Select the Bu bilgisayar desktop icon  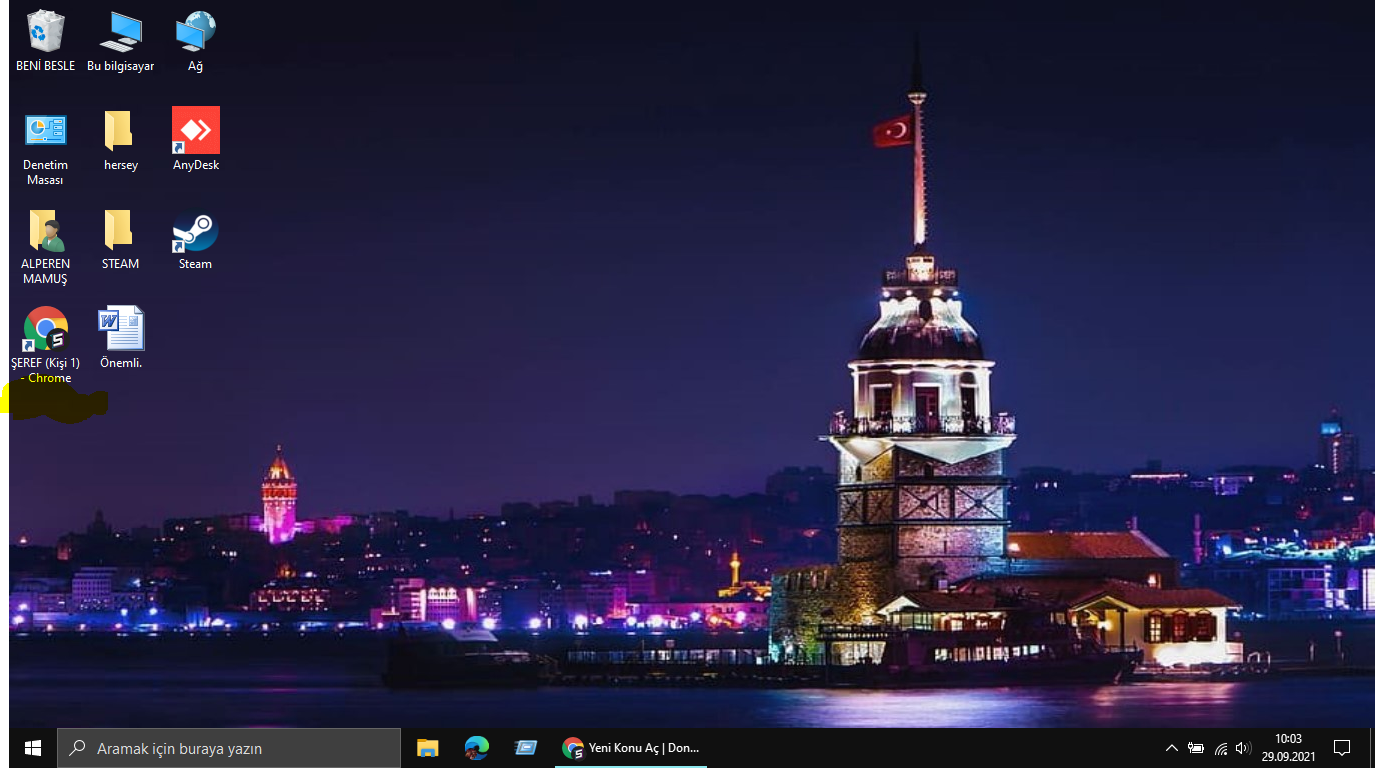(120, 41)
